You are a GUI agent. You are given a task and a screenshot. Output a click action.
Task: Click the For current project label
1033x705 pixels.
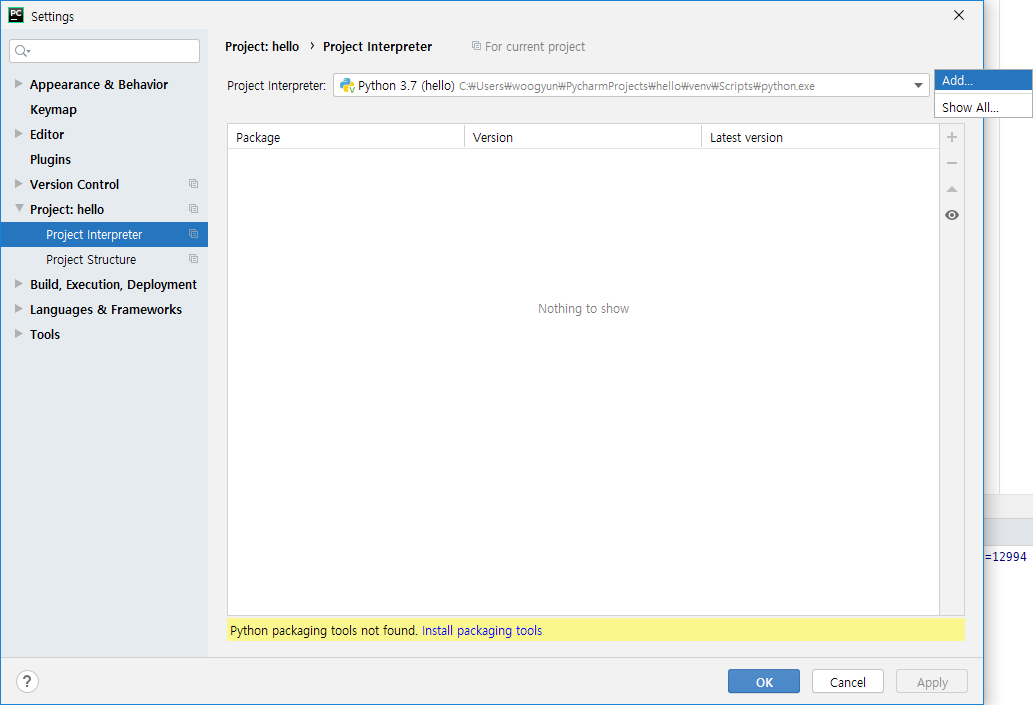[535, 46]
